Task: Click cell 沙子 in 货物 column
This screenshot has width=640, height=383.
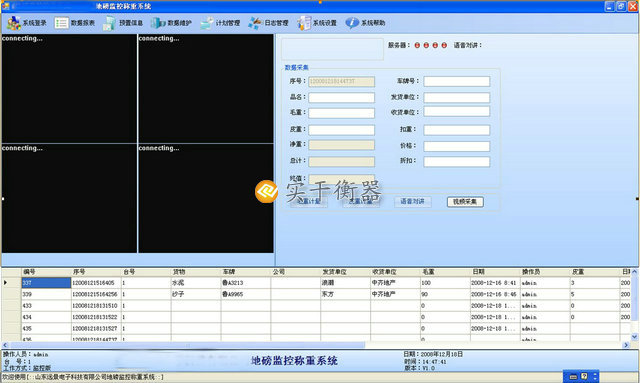Action: coord(196,294)
